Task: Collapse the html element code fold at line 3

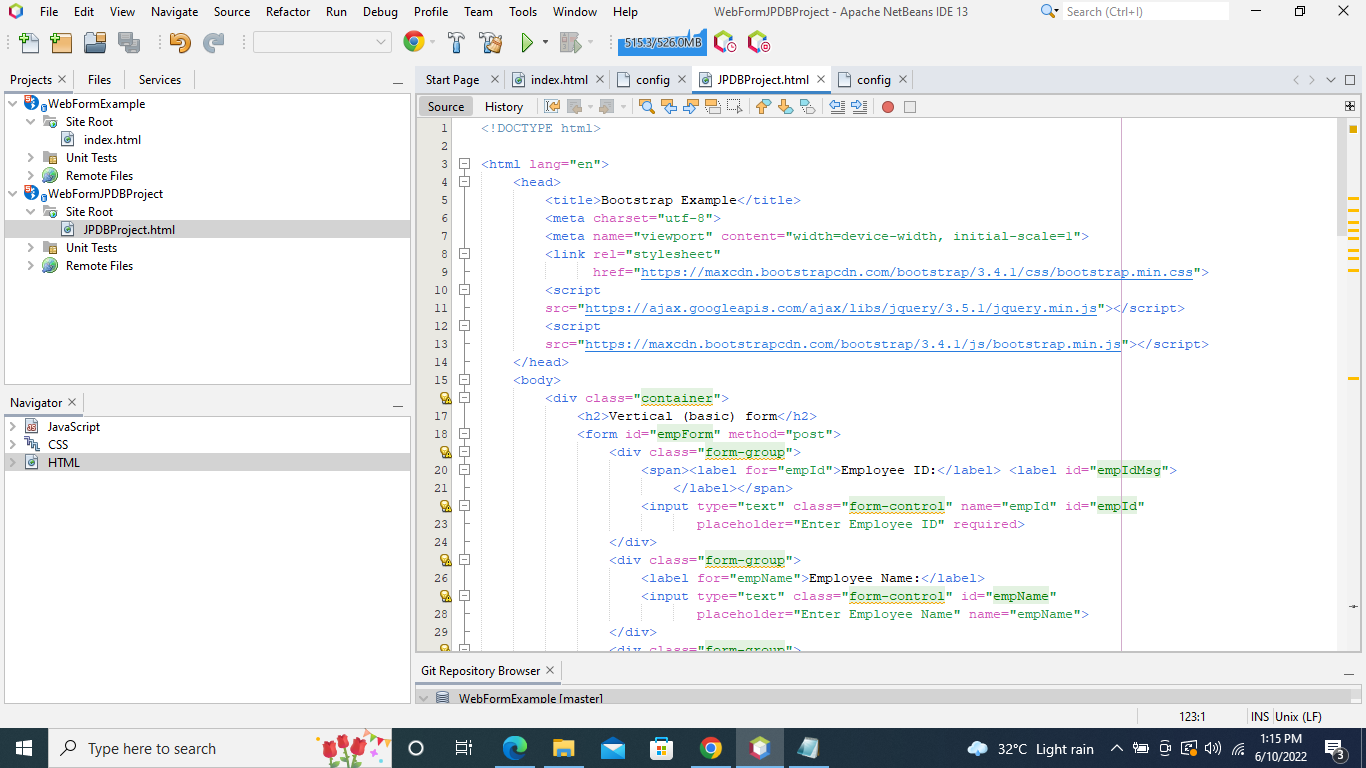Action: (x=464, y=163)
